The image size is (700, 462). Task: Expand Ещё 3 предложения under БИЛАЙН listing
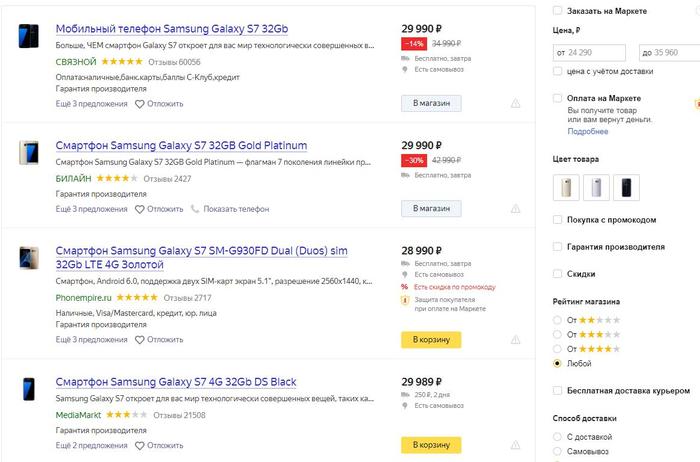coord(92,209)
